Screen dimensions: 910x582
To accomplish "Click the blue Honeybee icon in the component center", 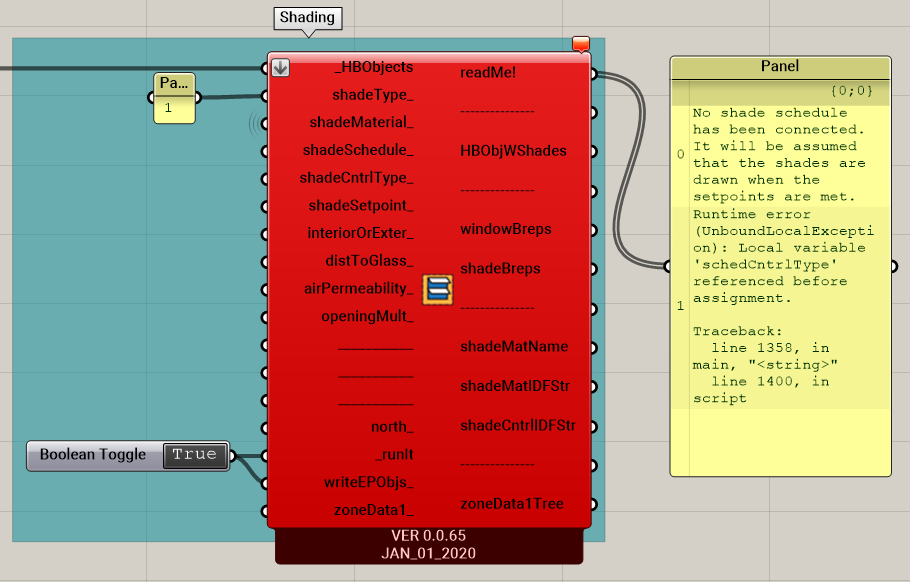I will (437, 290).
